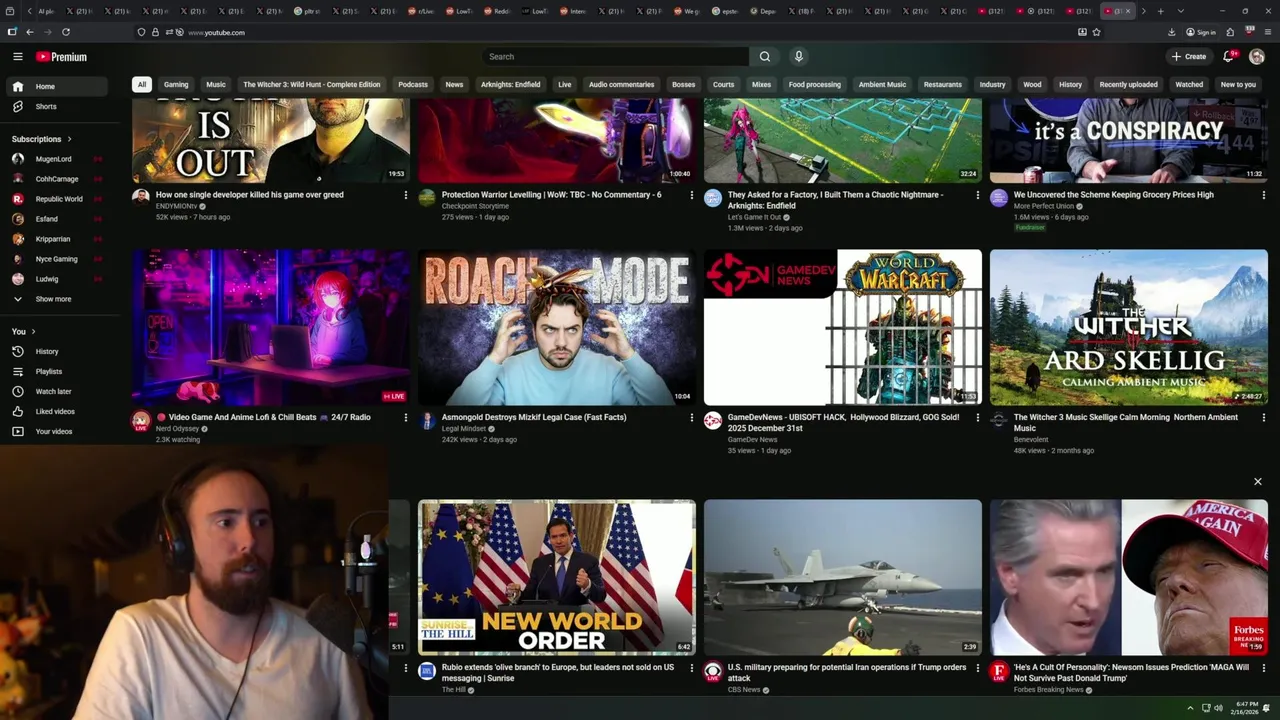The image size is (1280, 720).
Task: Open ENDYMIONtv channel avatar
Action: (140, 198)
